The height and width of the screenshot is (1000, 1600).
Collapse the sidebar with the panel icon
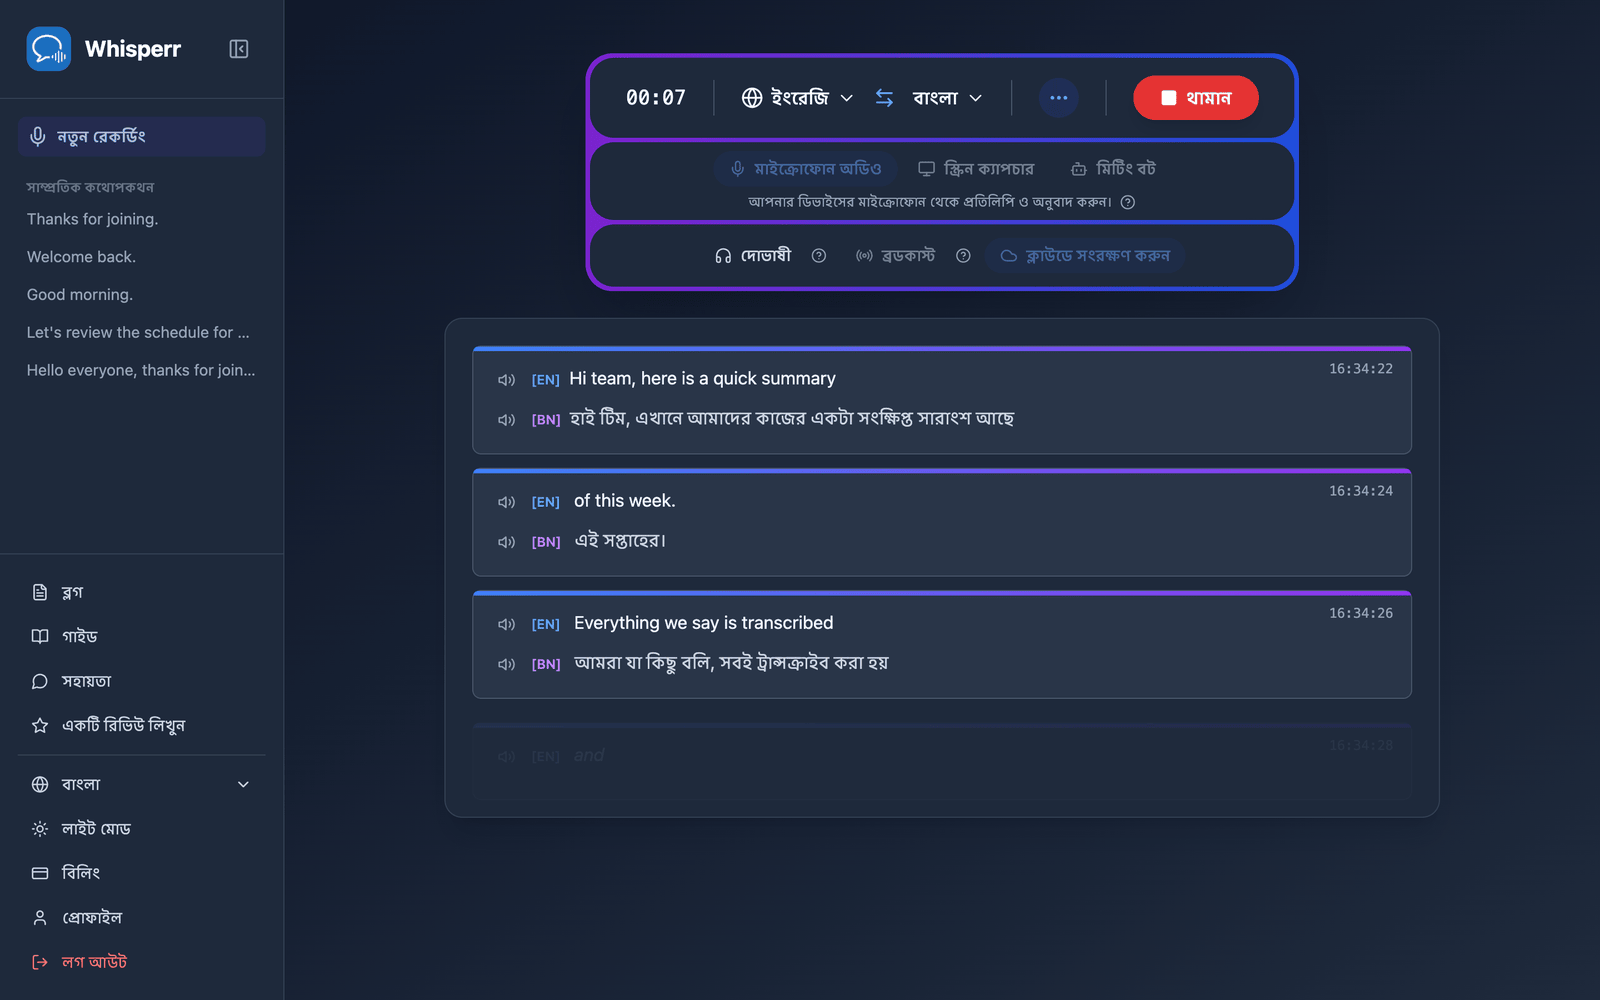[x=238, y=49]
